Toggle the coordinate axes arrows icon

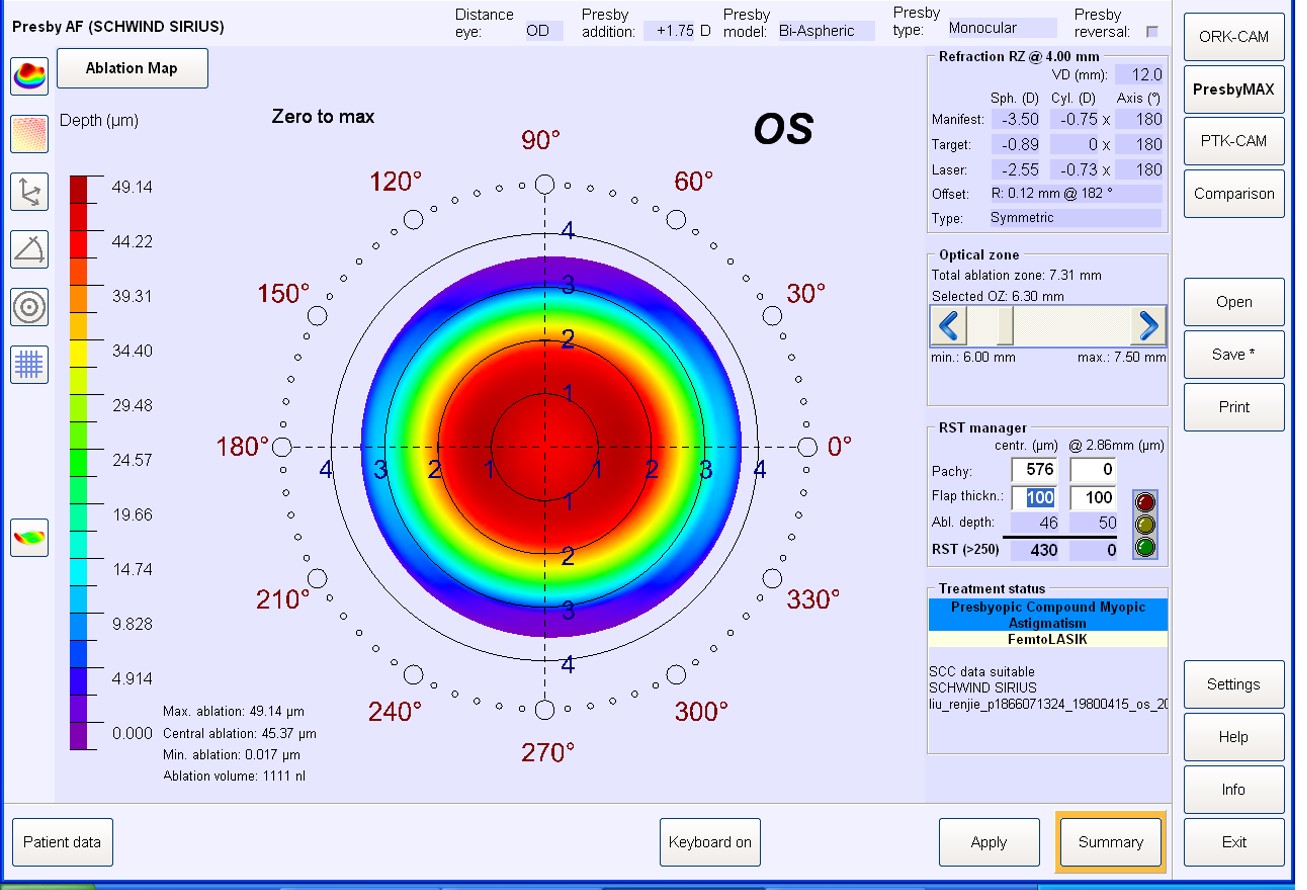coord(30,191)
